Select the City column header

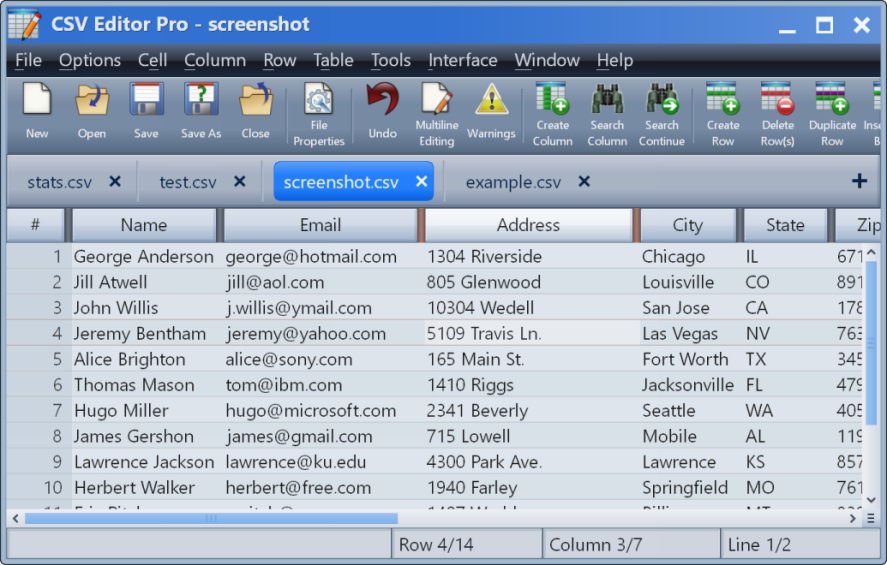687,225
